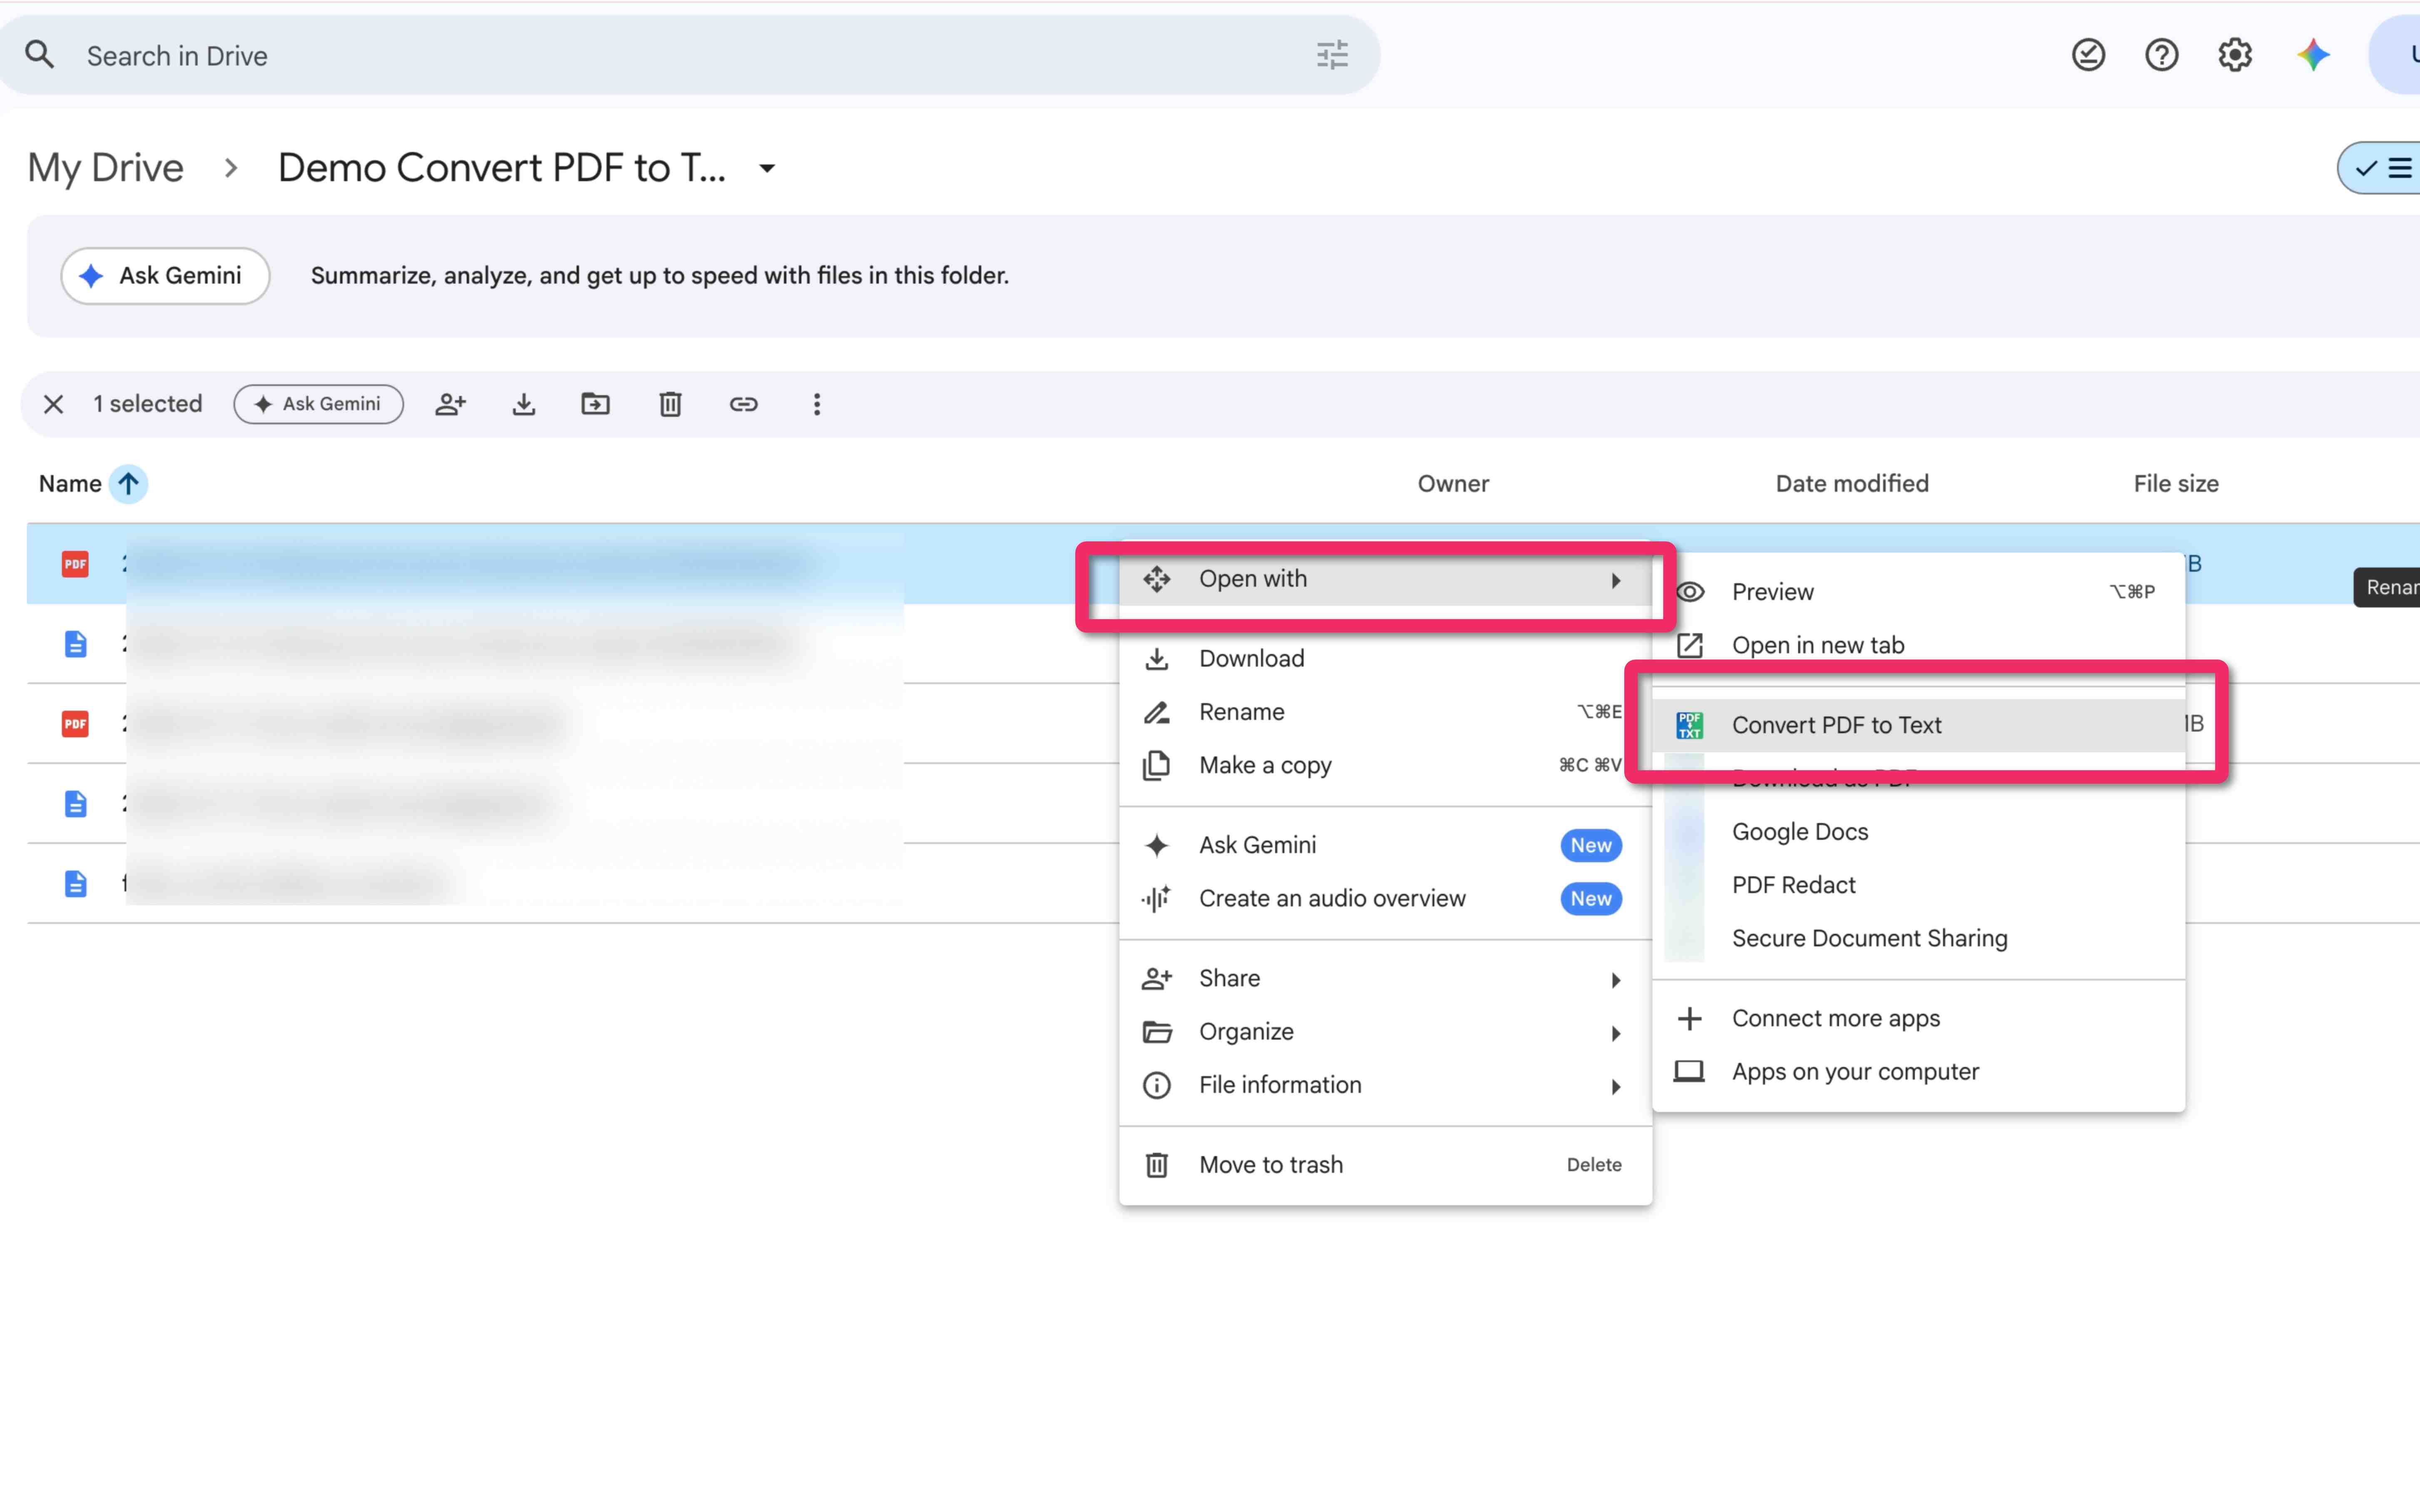The height and width of the screenshot is (1512, 2420).
Task: Click the 1 selected label
Action: click(x=148, y=404)
